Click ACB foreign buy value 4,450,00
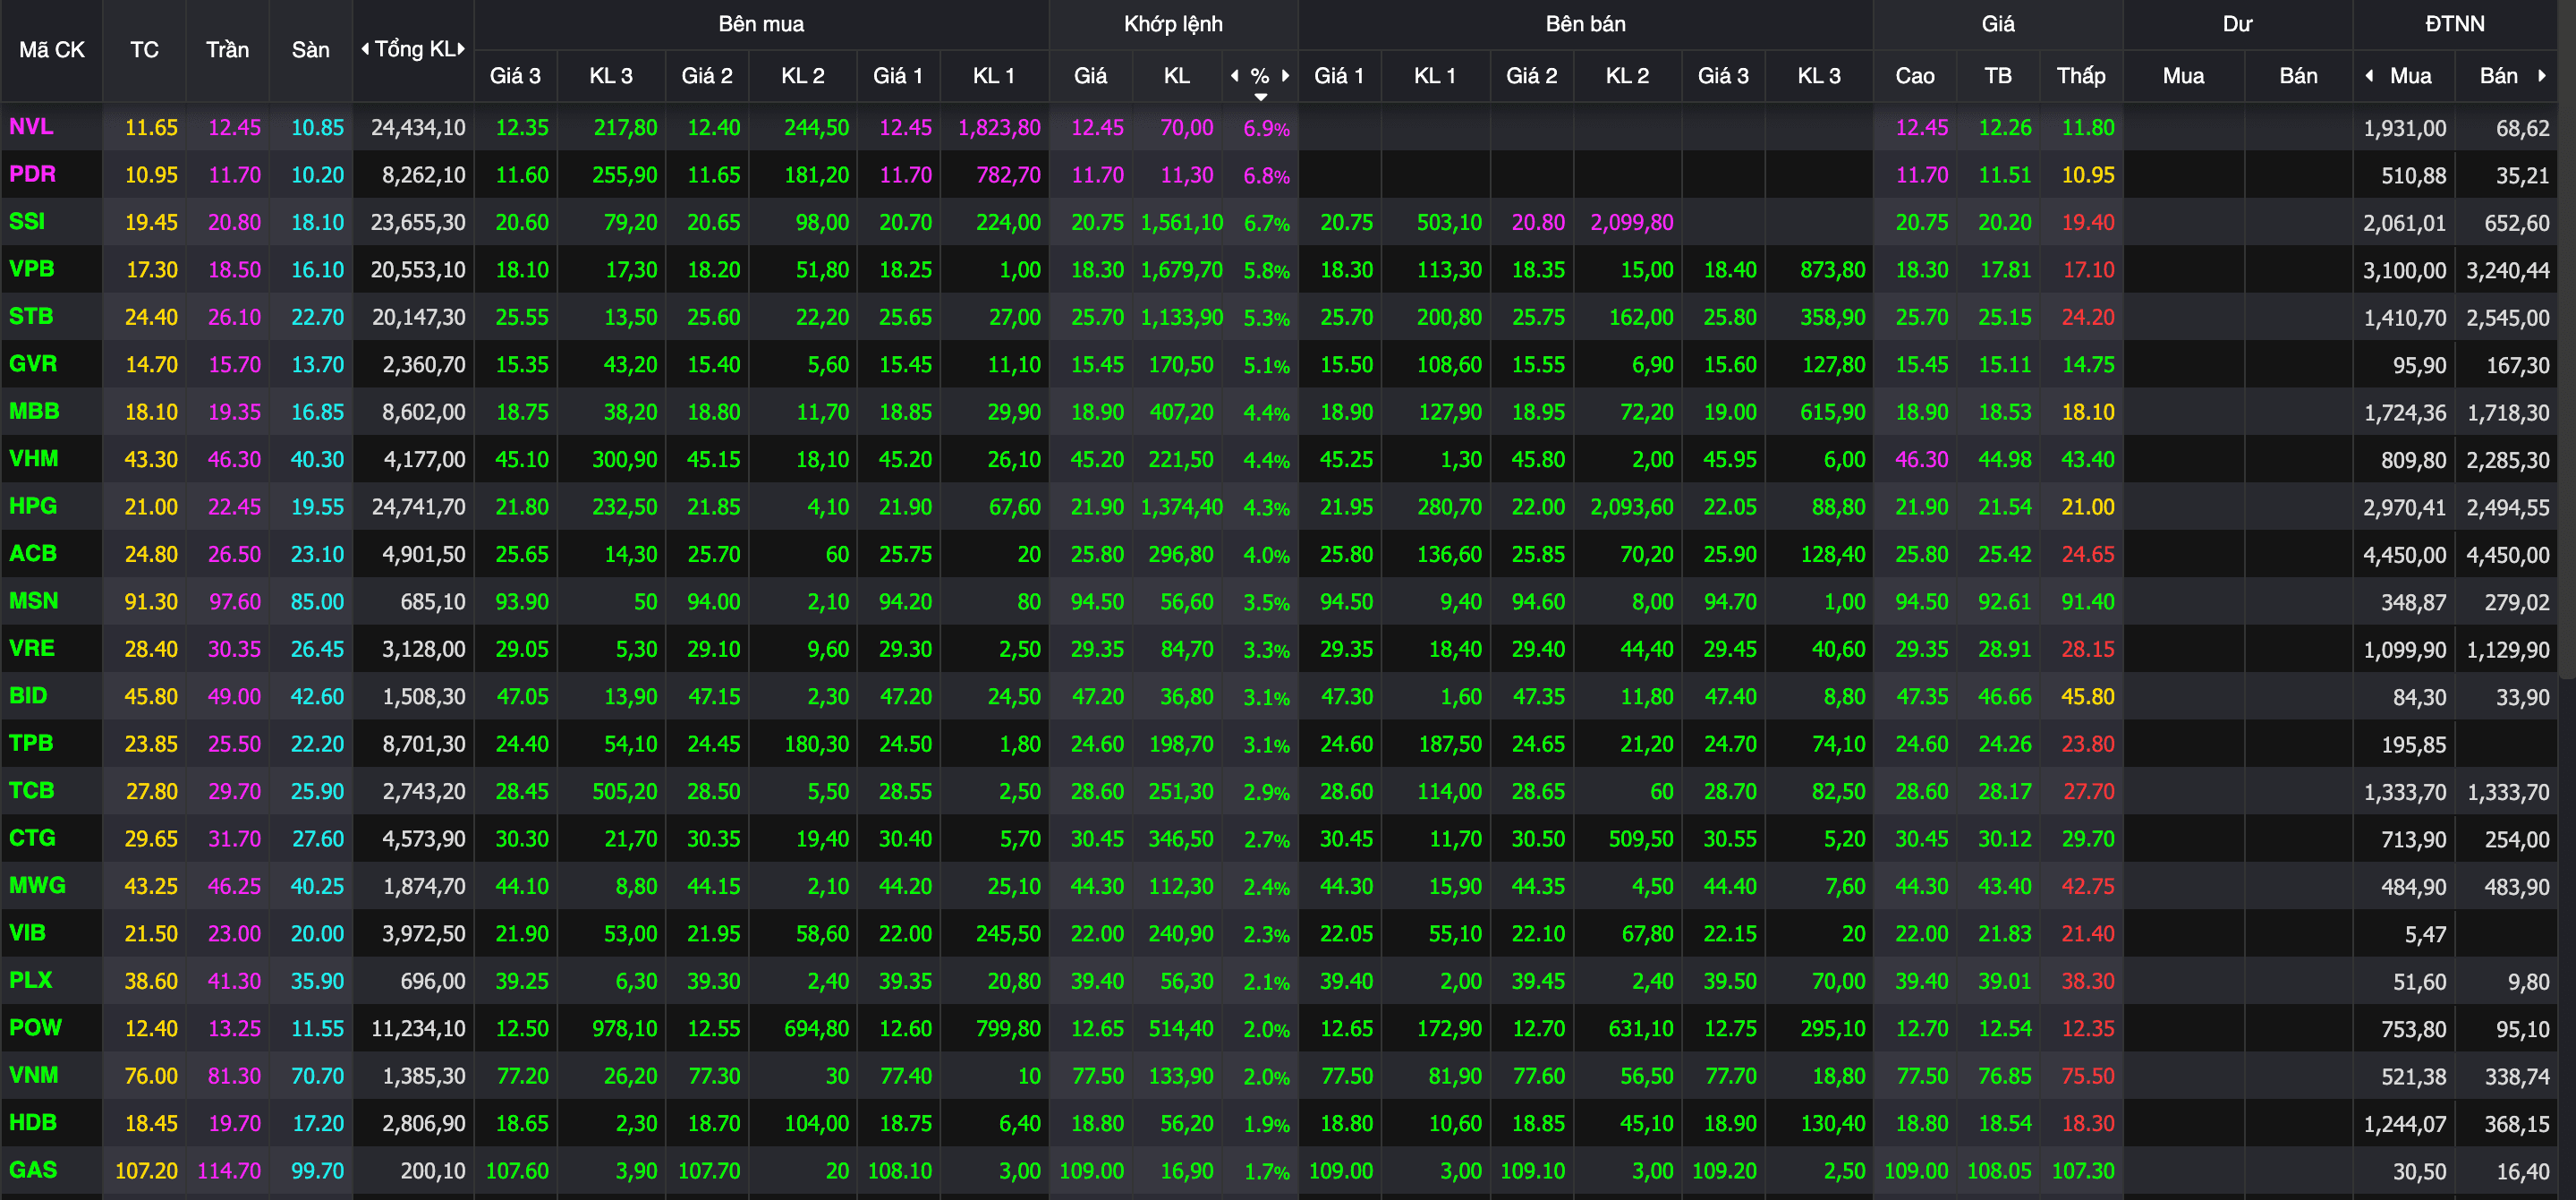 click(2405, 555)
